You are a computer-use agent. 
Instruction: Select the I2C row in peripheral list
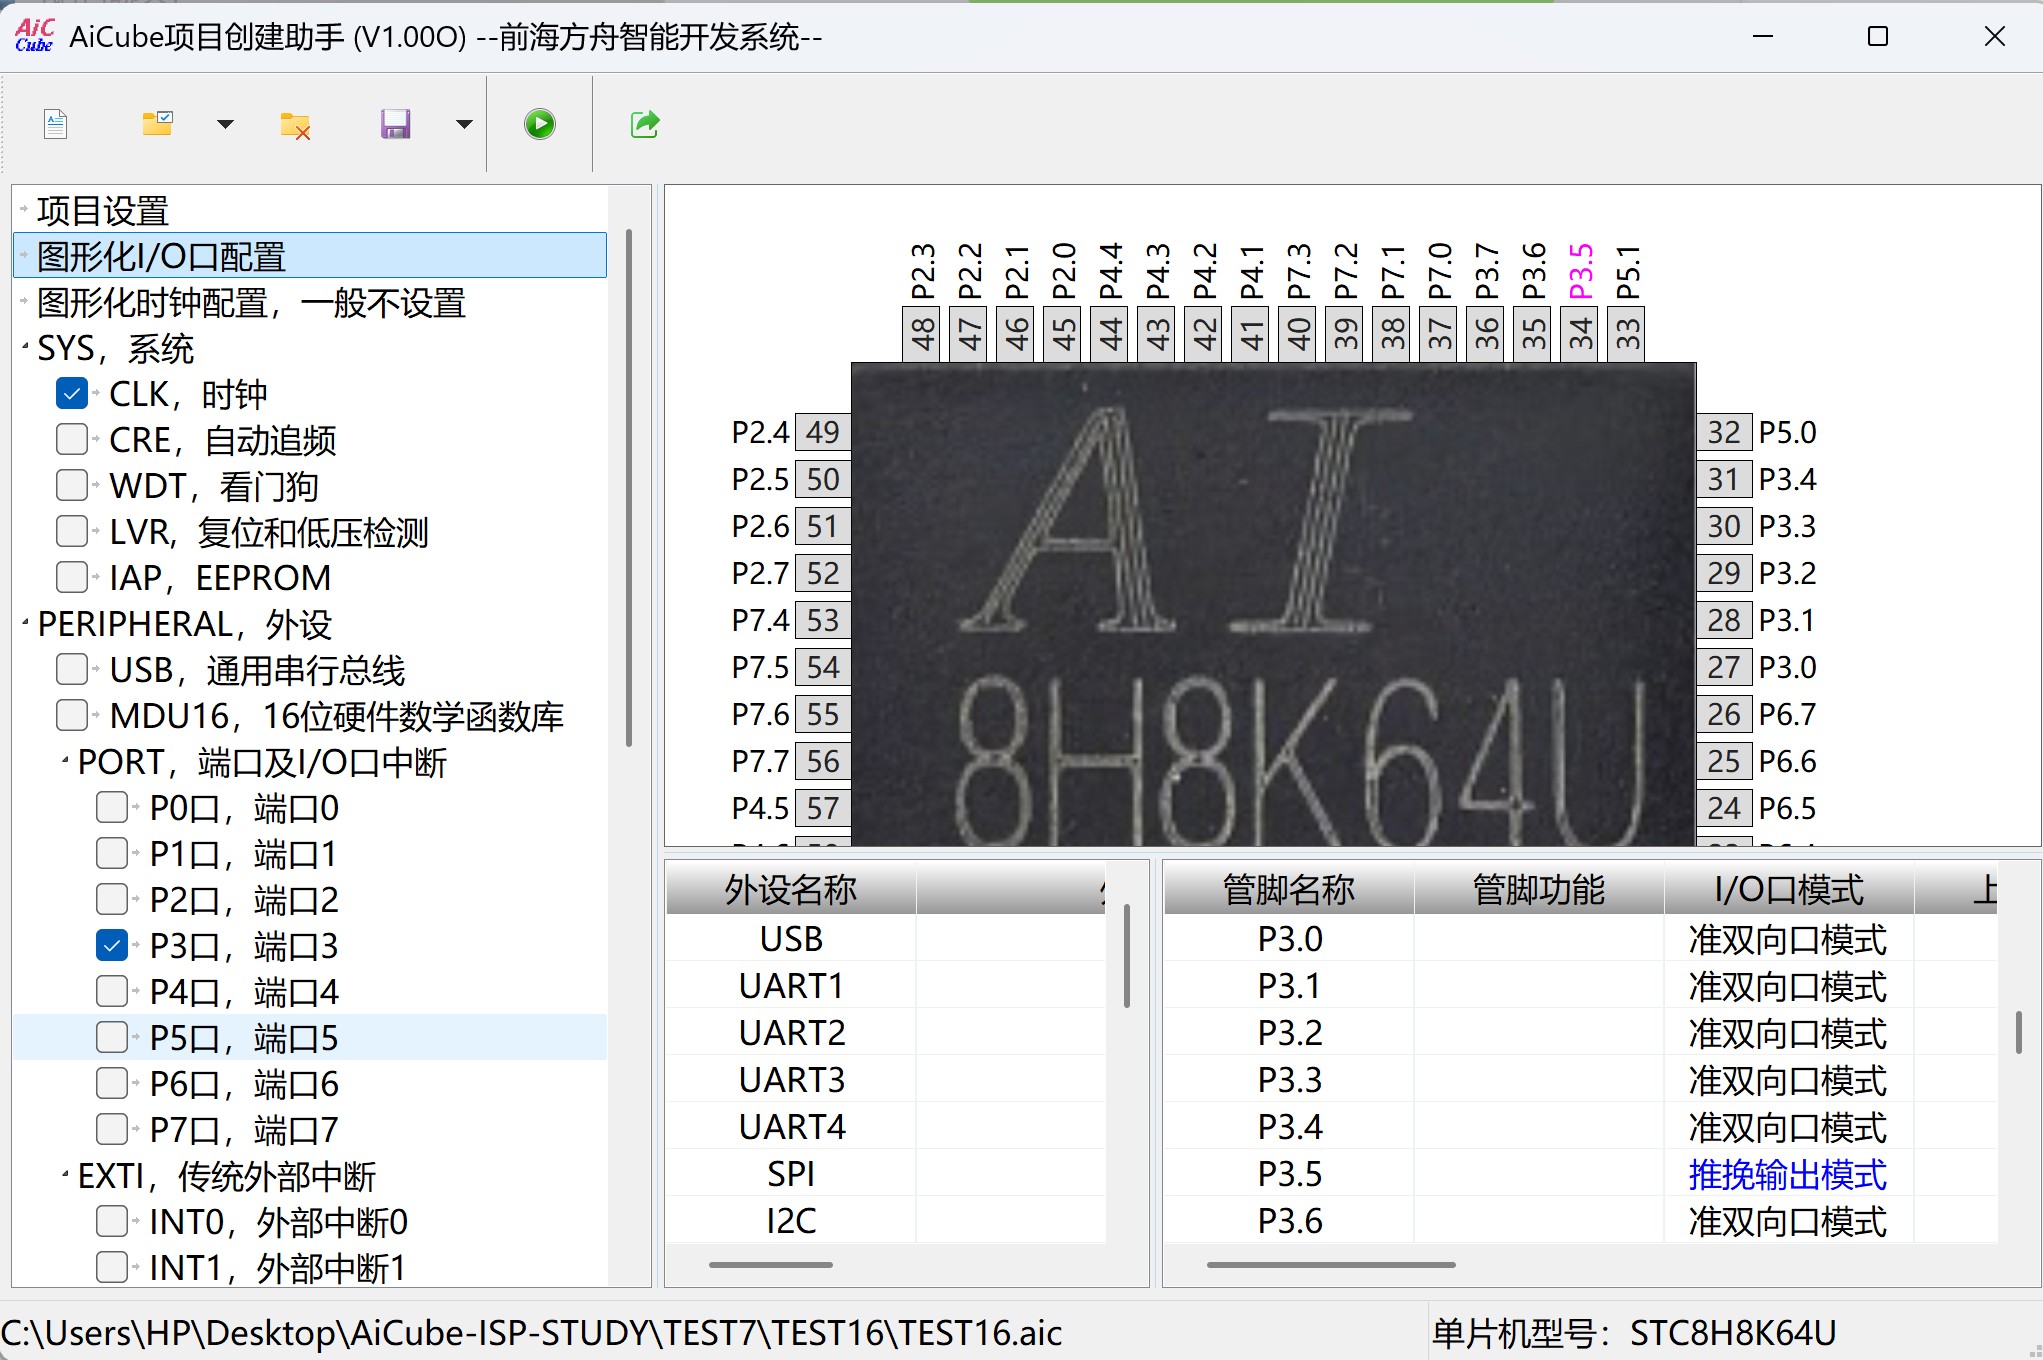[x=886, y=1221]
